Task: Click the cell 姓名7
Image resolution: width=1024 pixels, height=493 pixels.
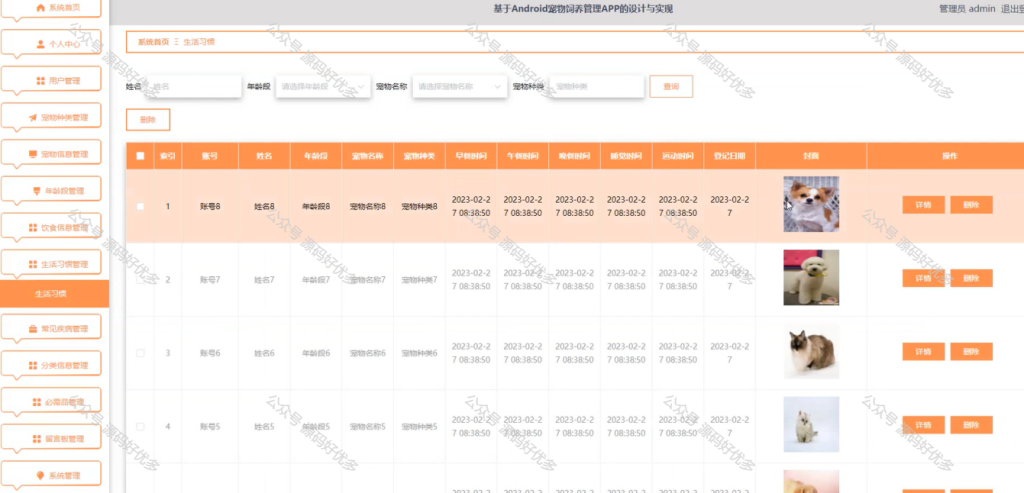Action: [264, 279]
